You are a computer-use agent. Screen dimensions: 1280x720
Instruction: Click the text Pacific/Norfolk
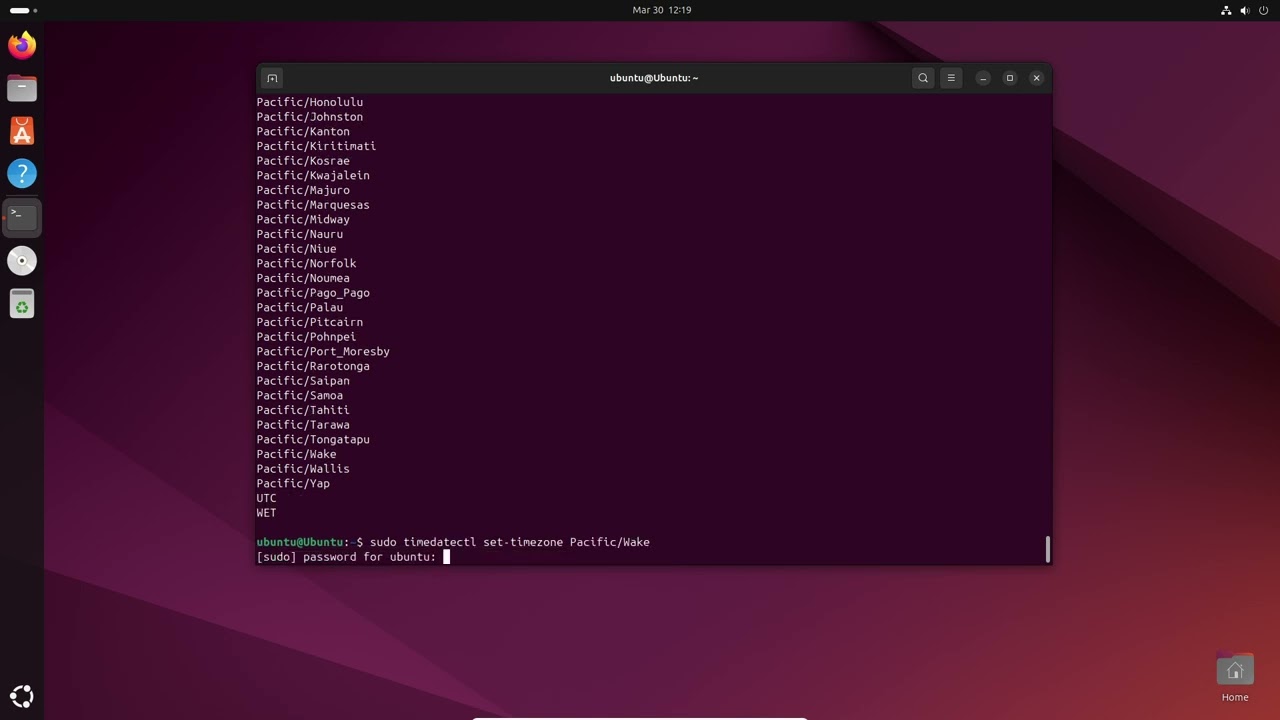306,263
